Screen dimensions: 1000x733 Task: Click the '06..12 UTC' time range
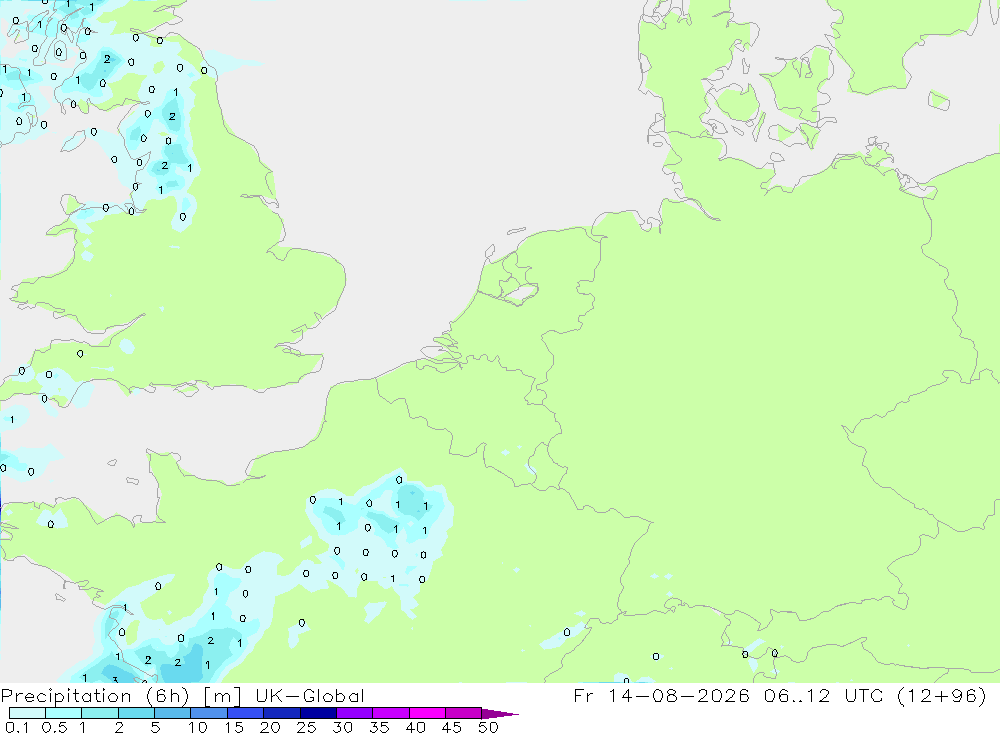(824, 695)
